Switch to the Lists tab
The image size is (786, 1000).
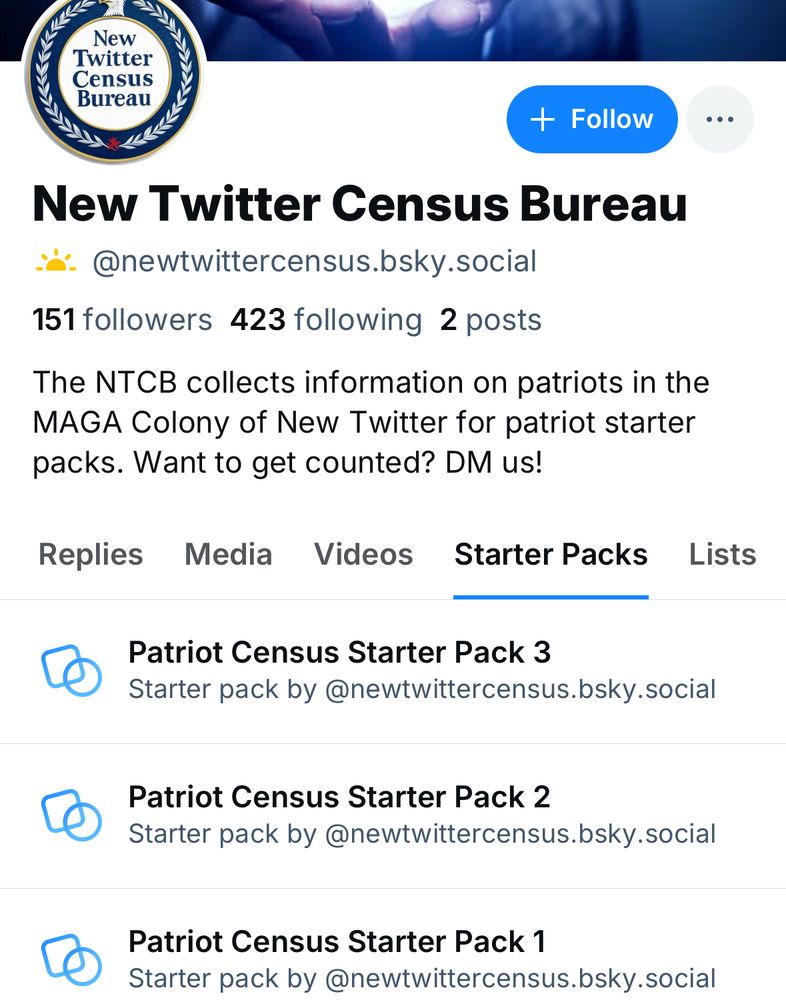coord(722,554)
